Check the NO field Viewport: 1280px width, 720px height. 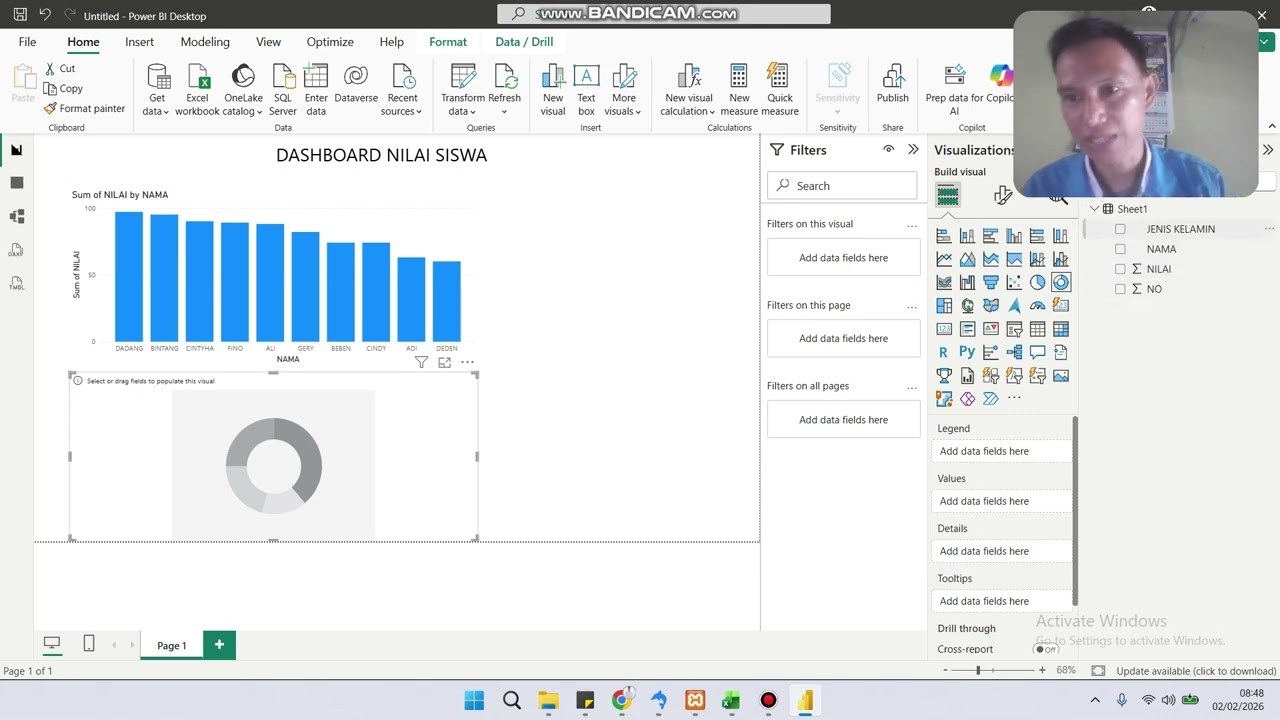pyautogui.click(x=1120, y=289)
